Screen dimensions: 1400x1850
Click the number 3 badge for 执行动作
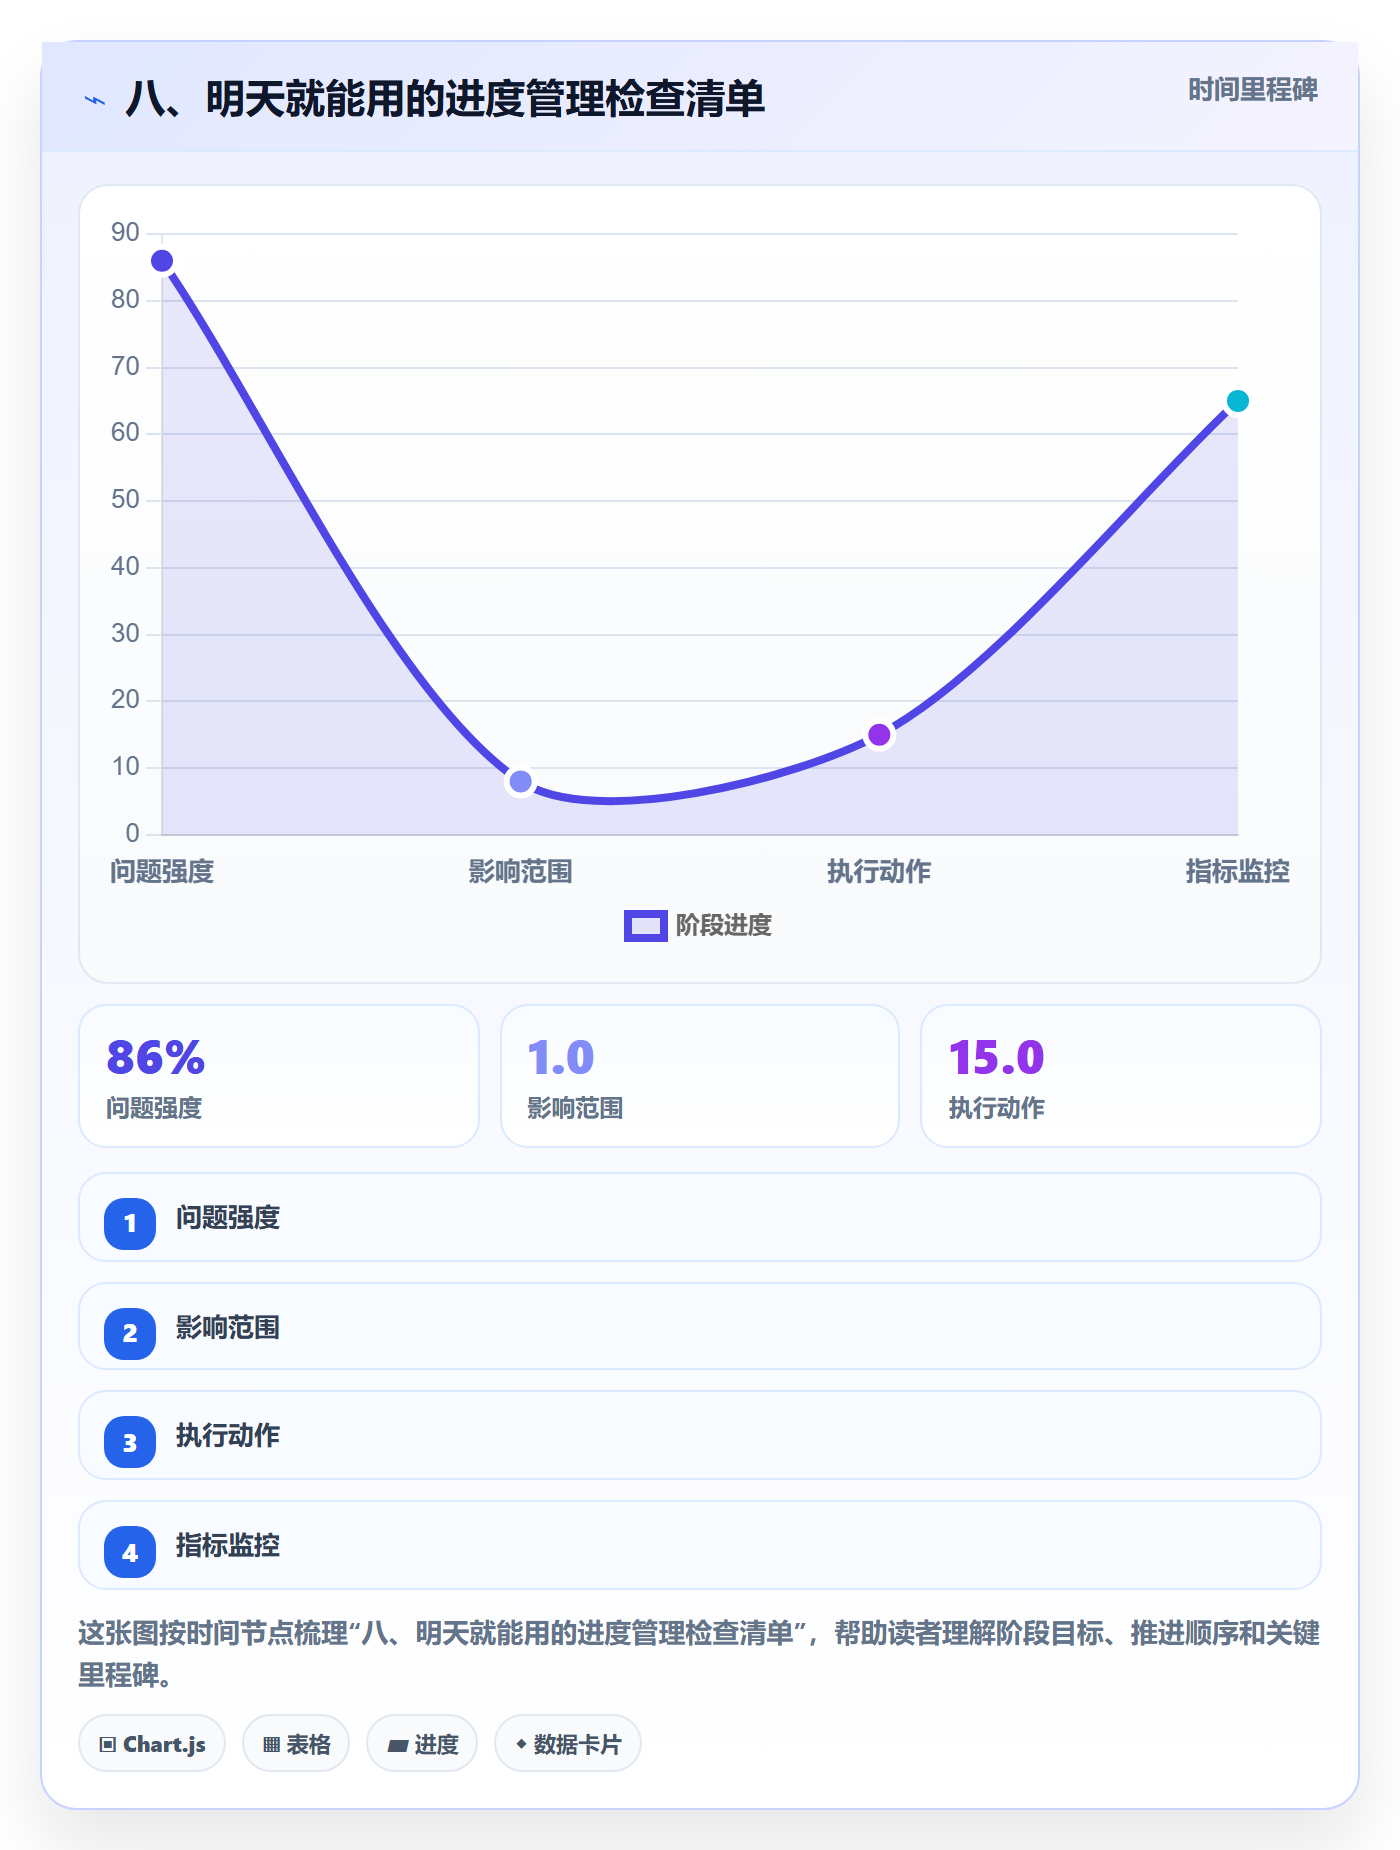tap(130, 1442)
